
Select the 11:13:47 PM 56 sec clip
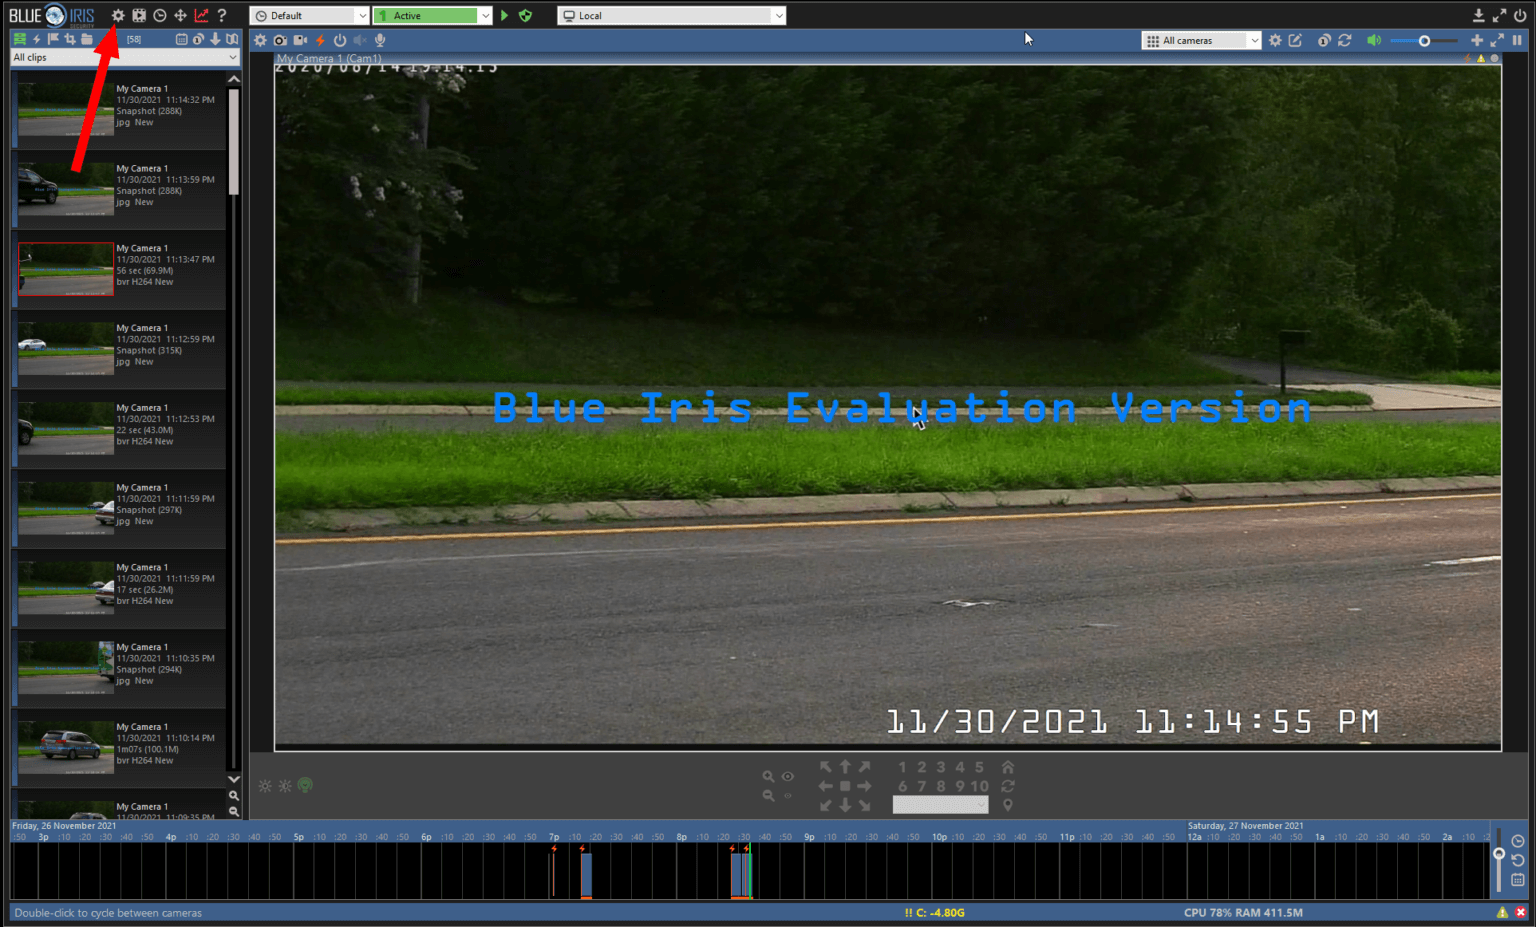(x=118, y=270)
